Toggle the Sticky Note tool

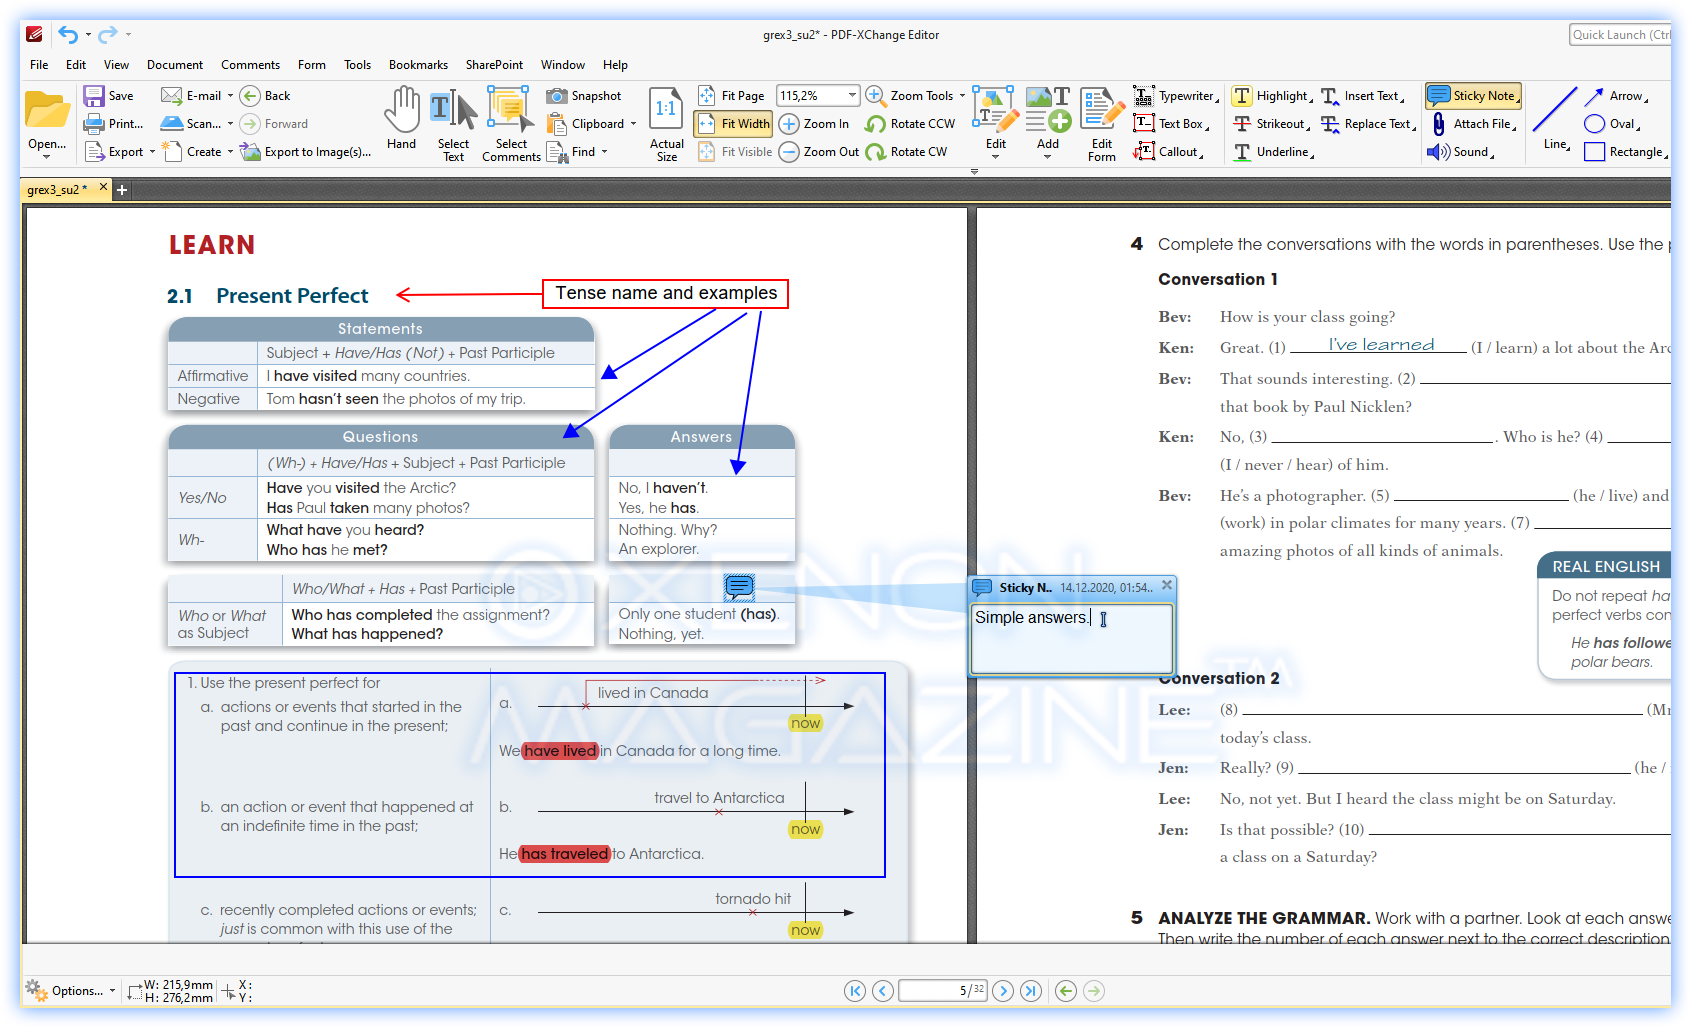[1473, 96]
